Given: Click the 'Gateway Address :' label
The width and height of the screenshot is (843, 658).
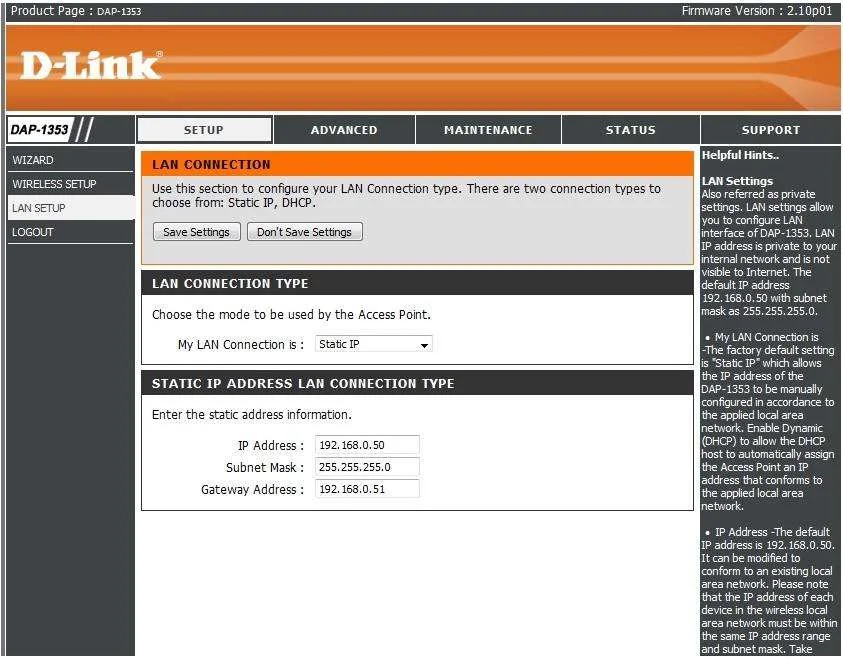Looking at the screenshot, I should click(253, 490).
